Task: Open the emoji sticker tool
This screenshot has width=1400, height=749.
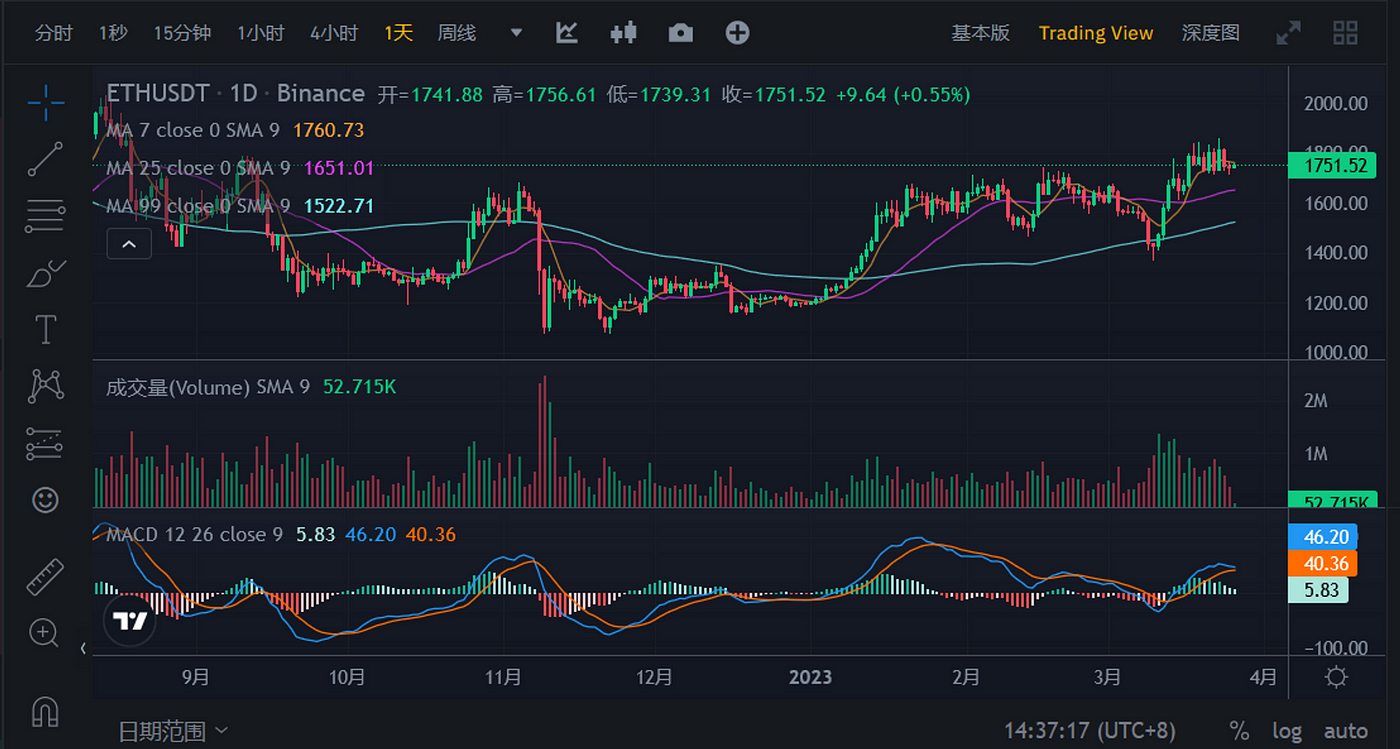Action: click(45, 500)
